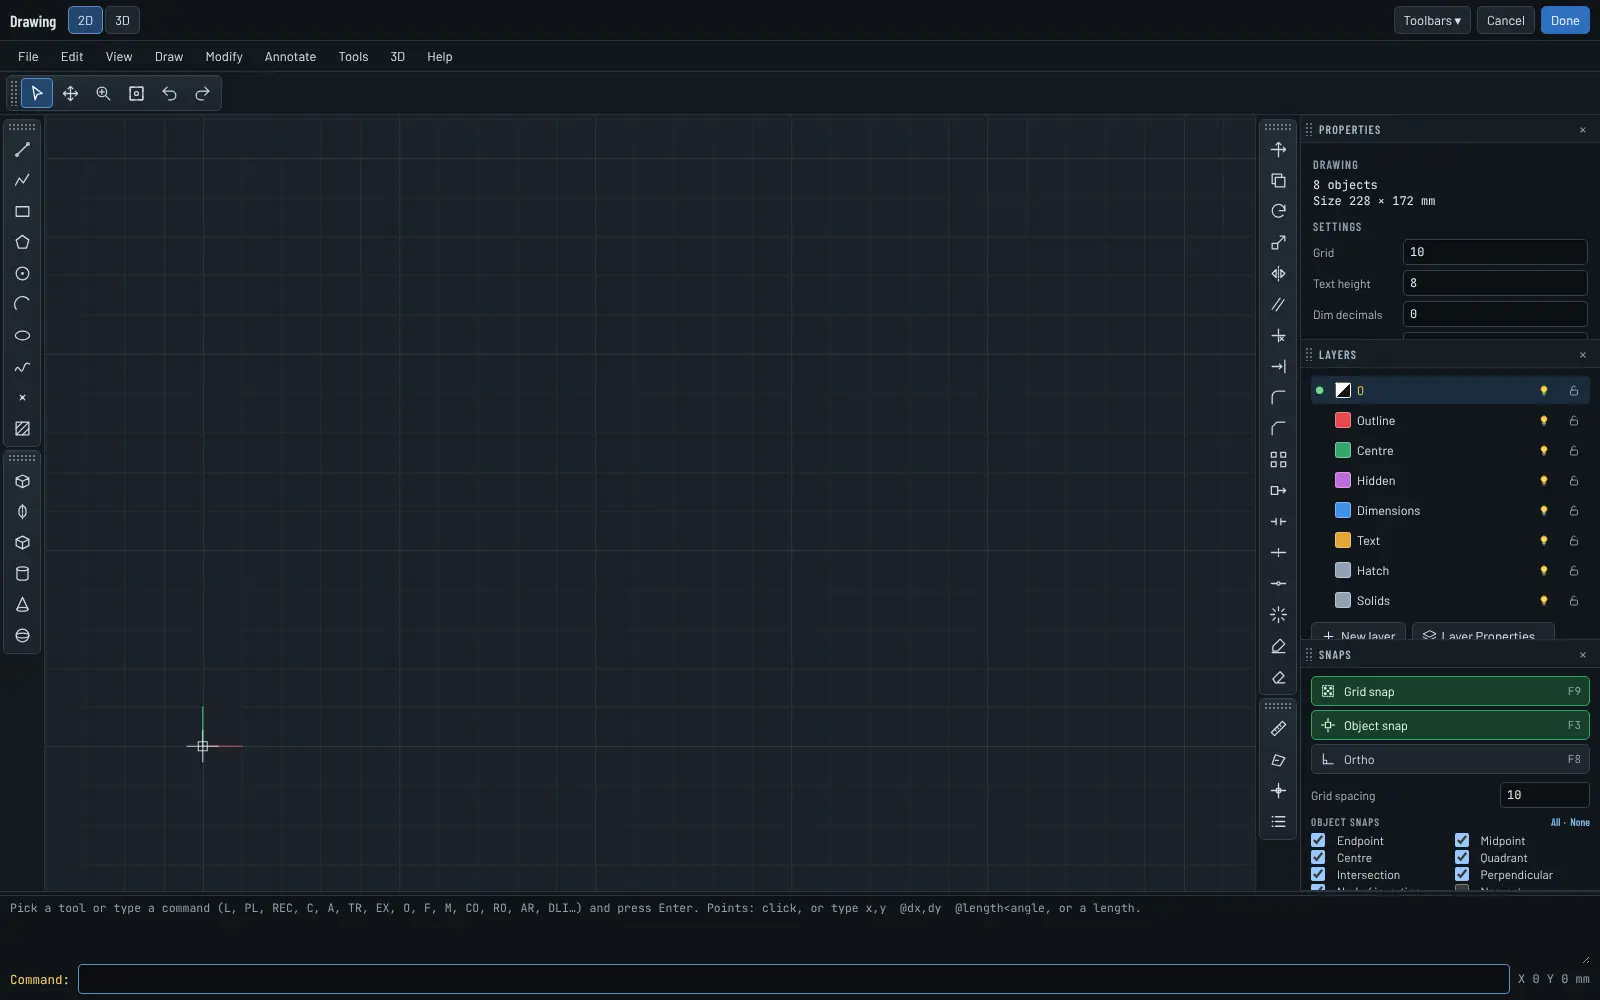The height and width of the screenshot is (1000, 1600).
Task: Toggle Object snap mode
Action: 1450,726
